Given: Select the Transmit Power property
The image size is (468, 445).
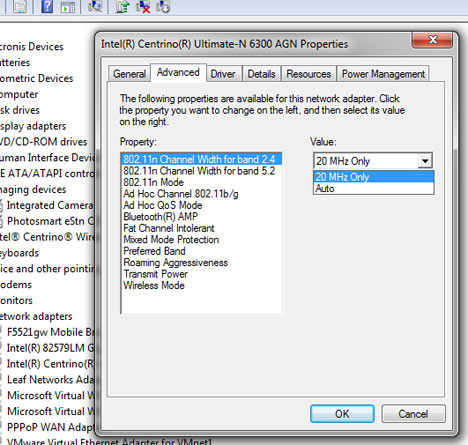Looking at the screenshot, I should pos(155,274).
